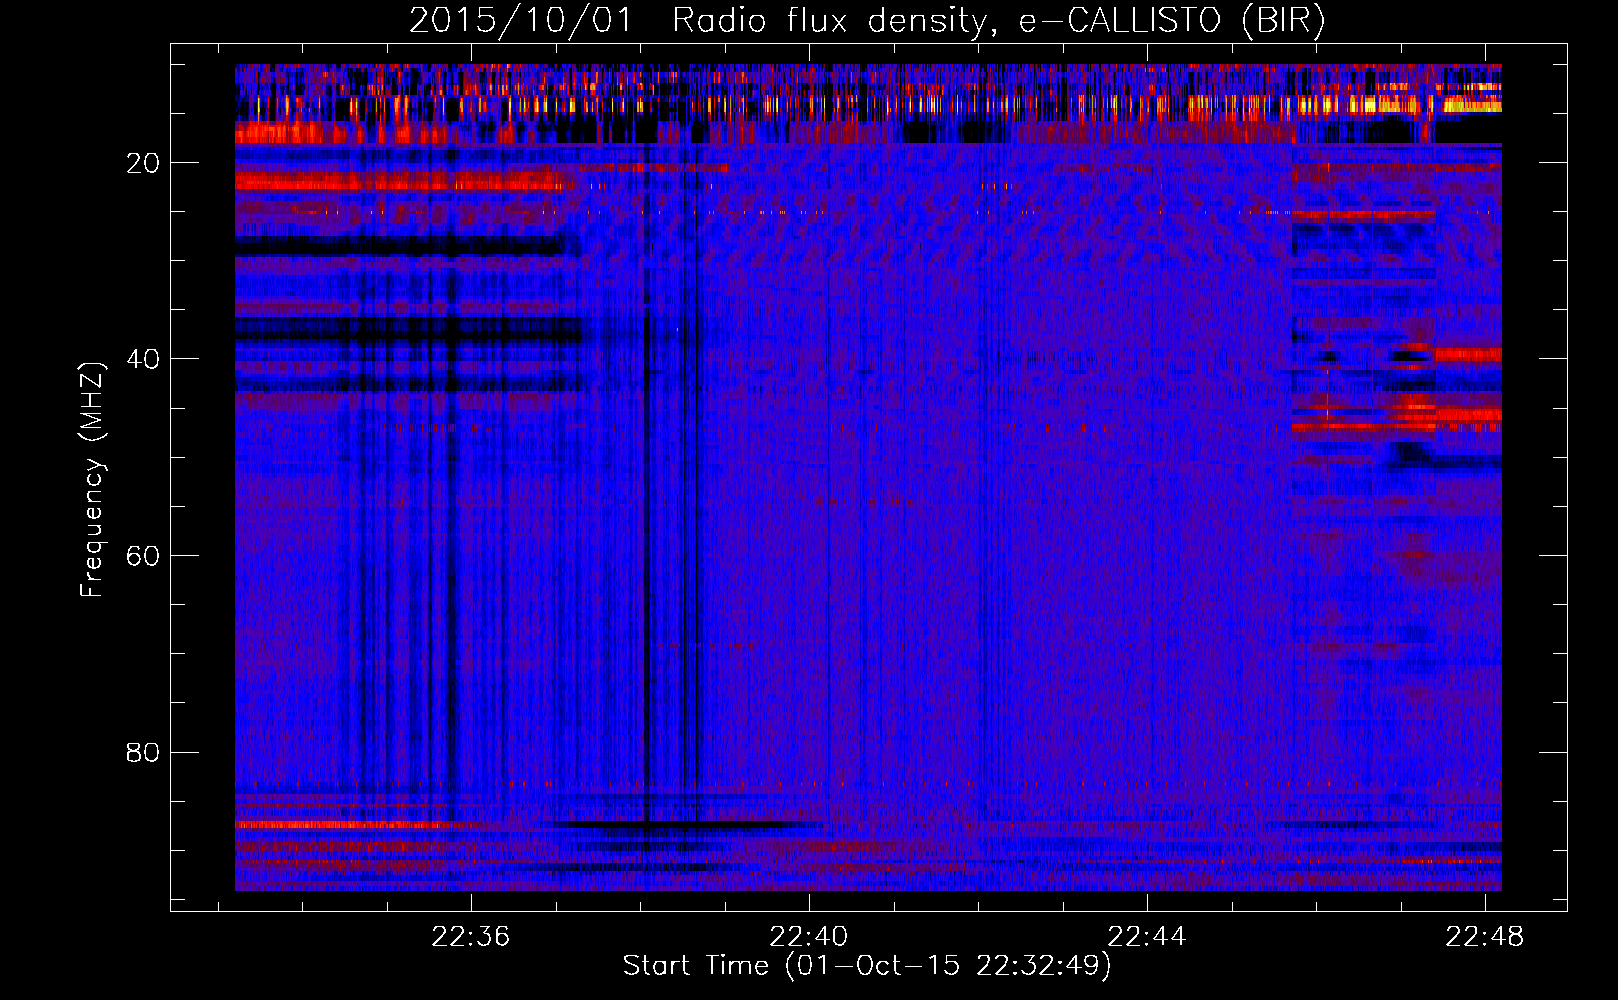Click the 22:48 time tick label
This screenshot has height=1000, width=1618.
pyautogui.click(x=1484, y=936)
